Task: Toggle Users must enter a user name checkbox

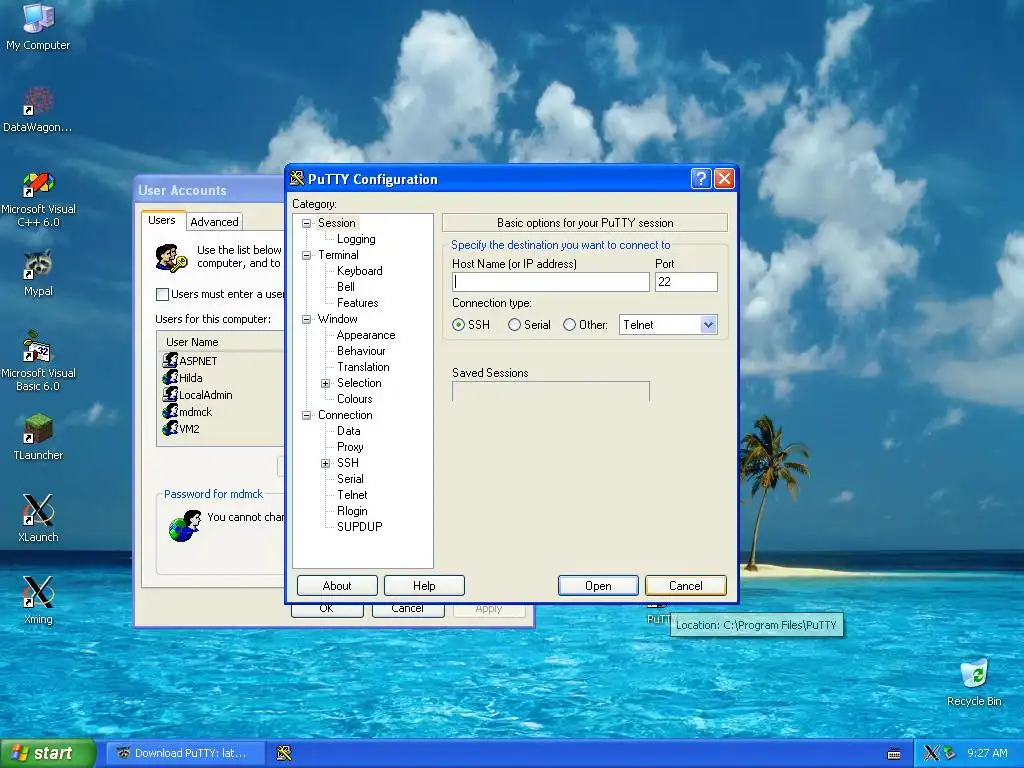Action: pos(163,295)
